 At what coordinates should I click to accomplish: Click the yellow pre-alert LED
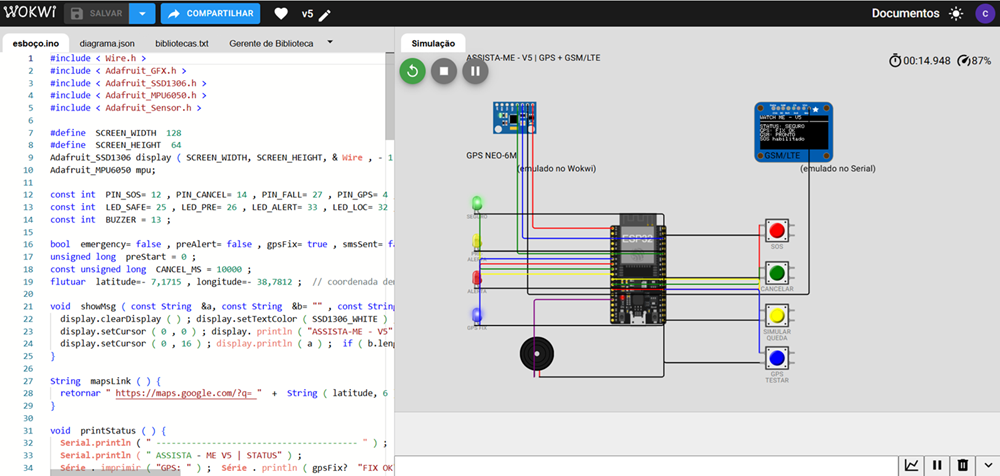tap(476, 242)
